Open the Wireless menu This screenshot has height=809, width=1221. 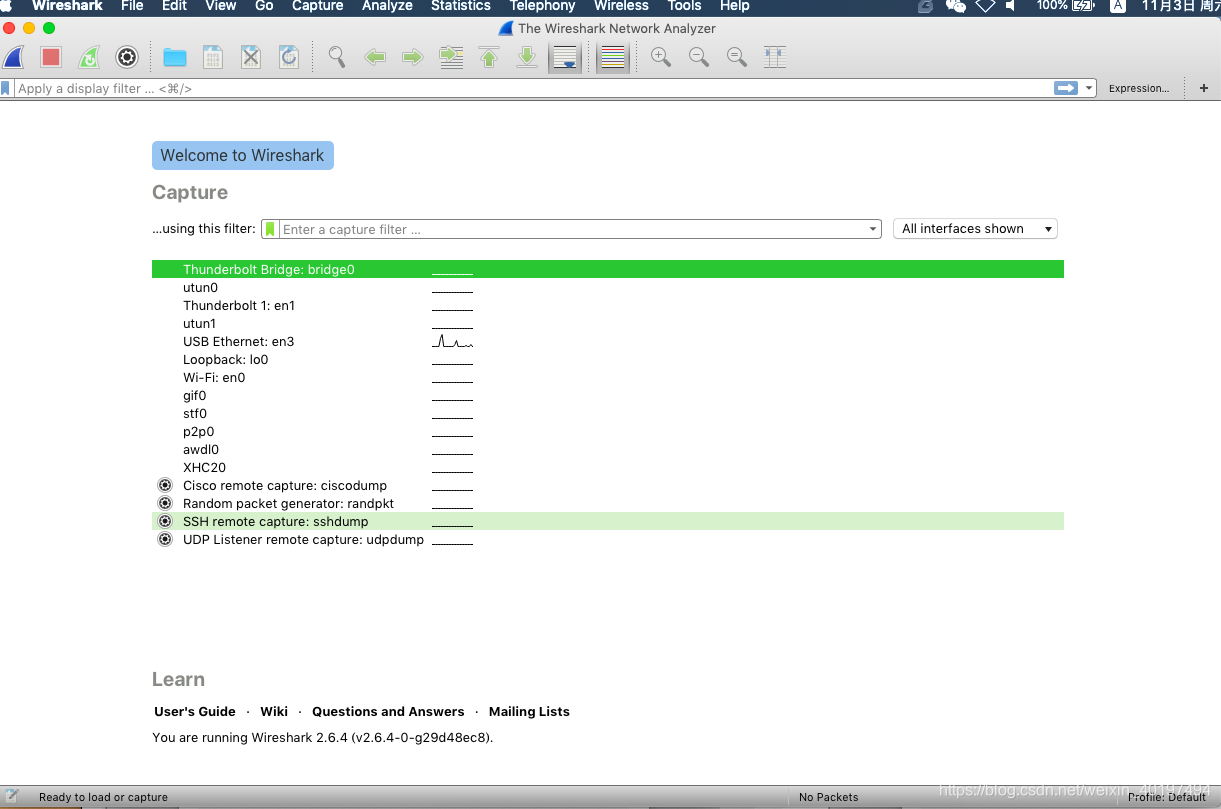point(621,6)
